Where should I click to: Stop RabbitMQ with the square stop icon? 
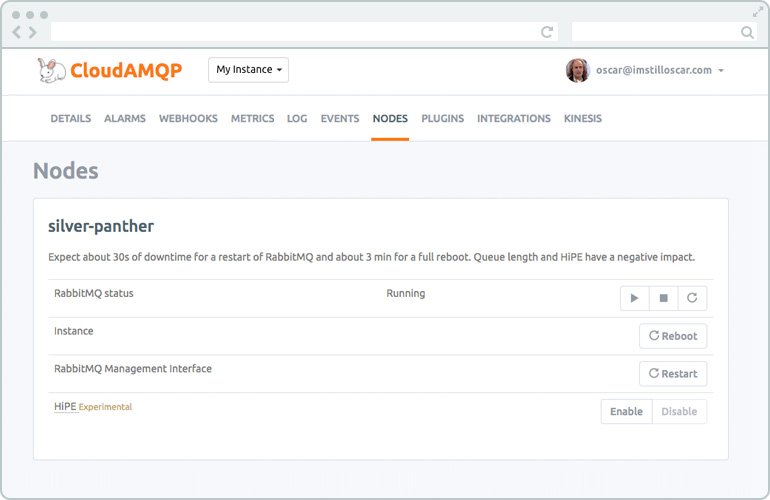(x=663, y=298)
